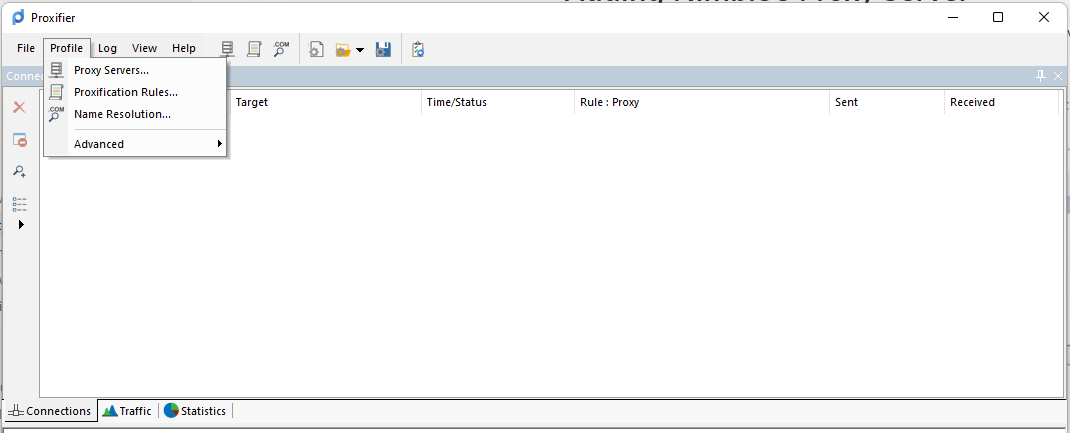The height and width of the screenshot is (433, 1070).
Task: Click the magnifier-plus icon in left sidebar
Action: click(x=19, y=172)
